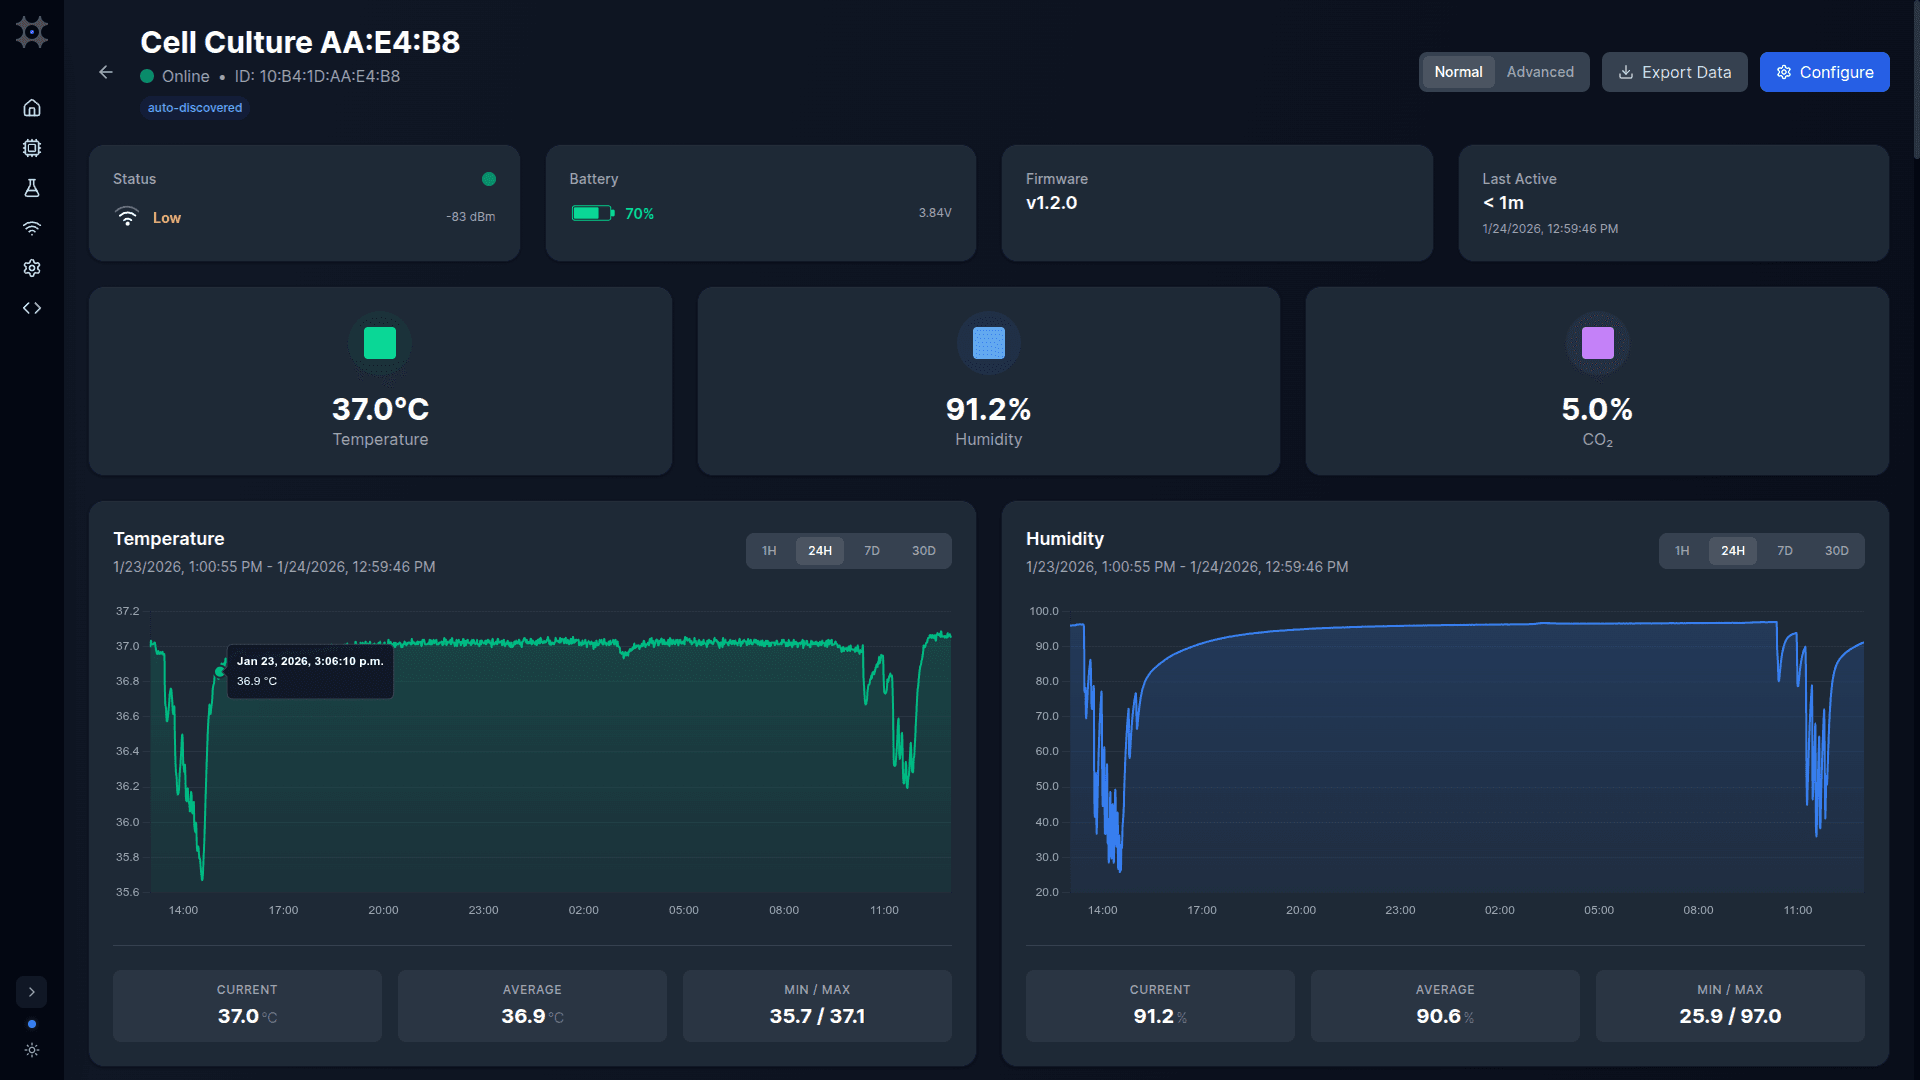Click the green Temperature sensor icon
The image size is (1920, 1080).
(380, 343)
